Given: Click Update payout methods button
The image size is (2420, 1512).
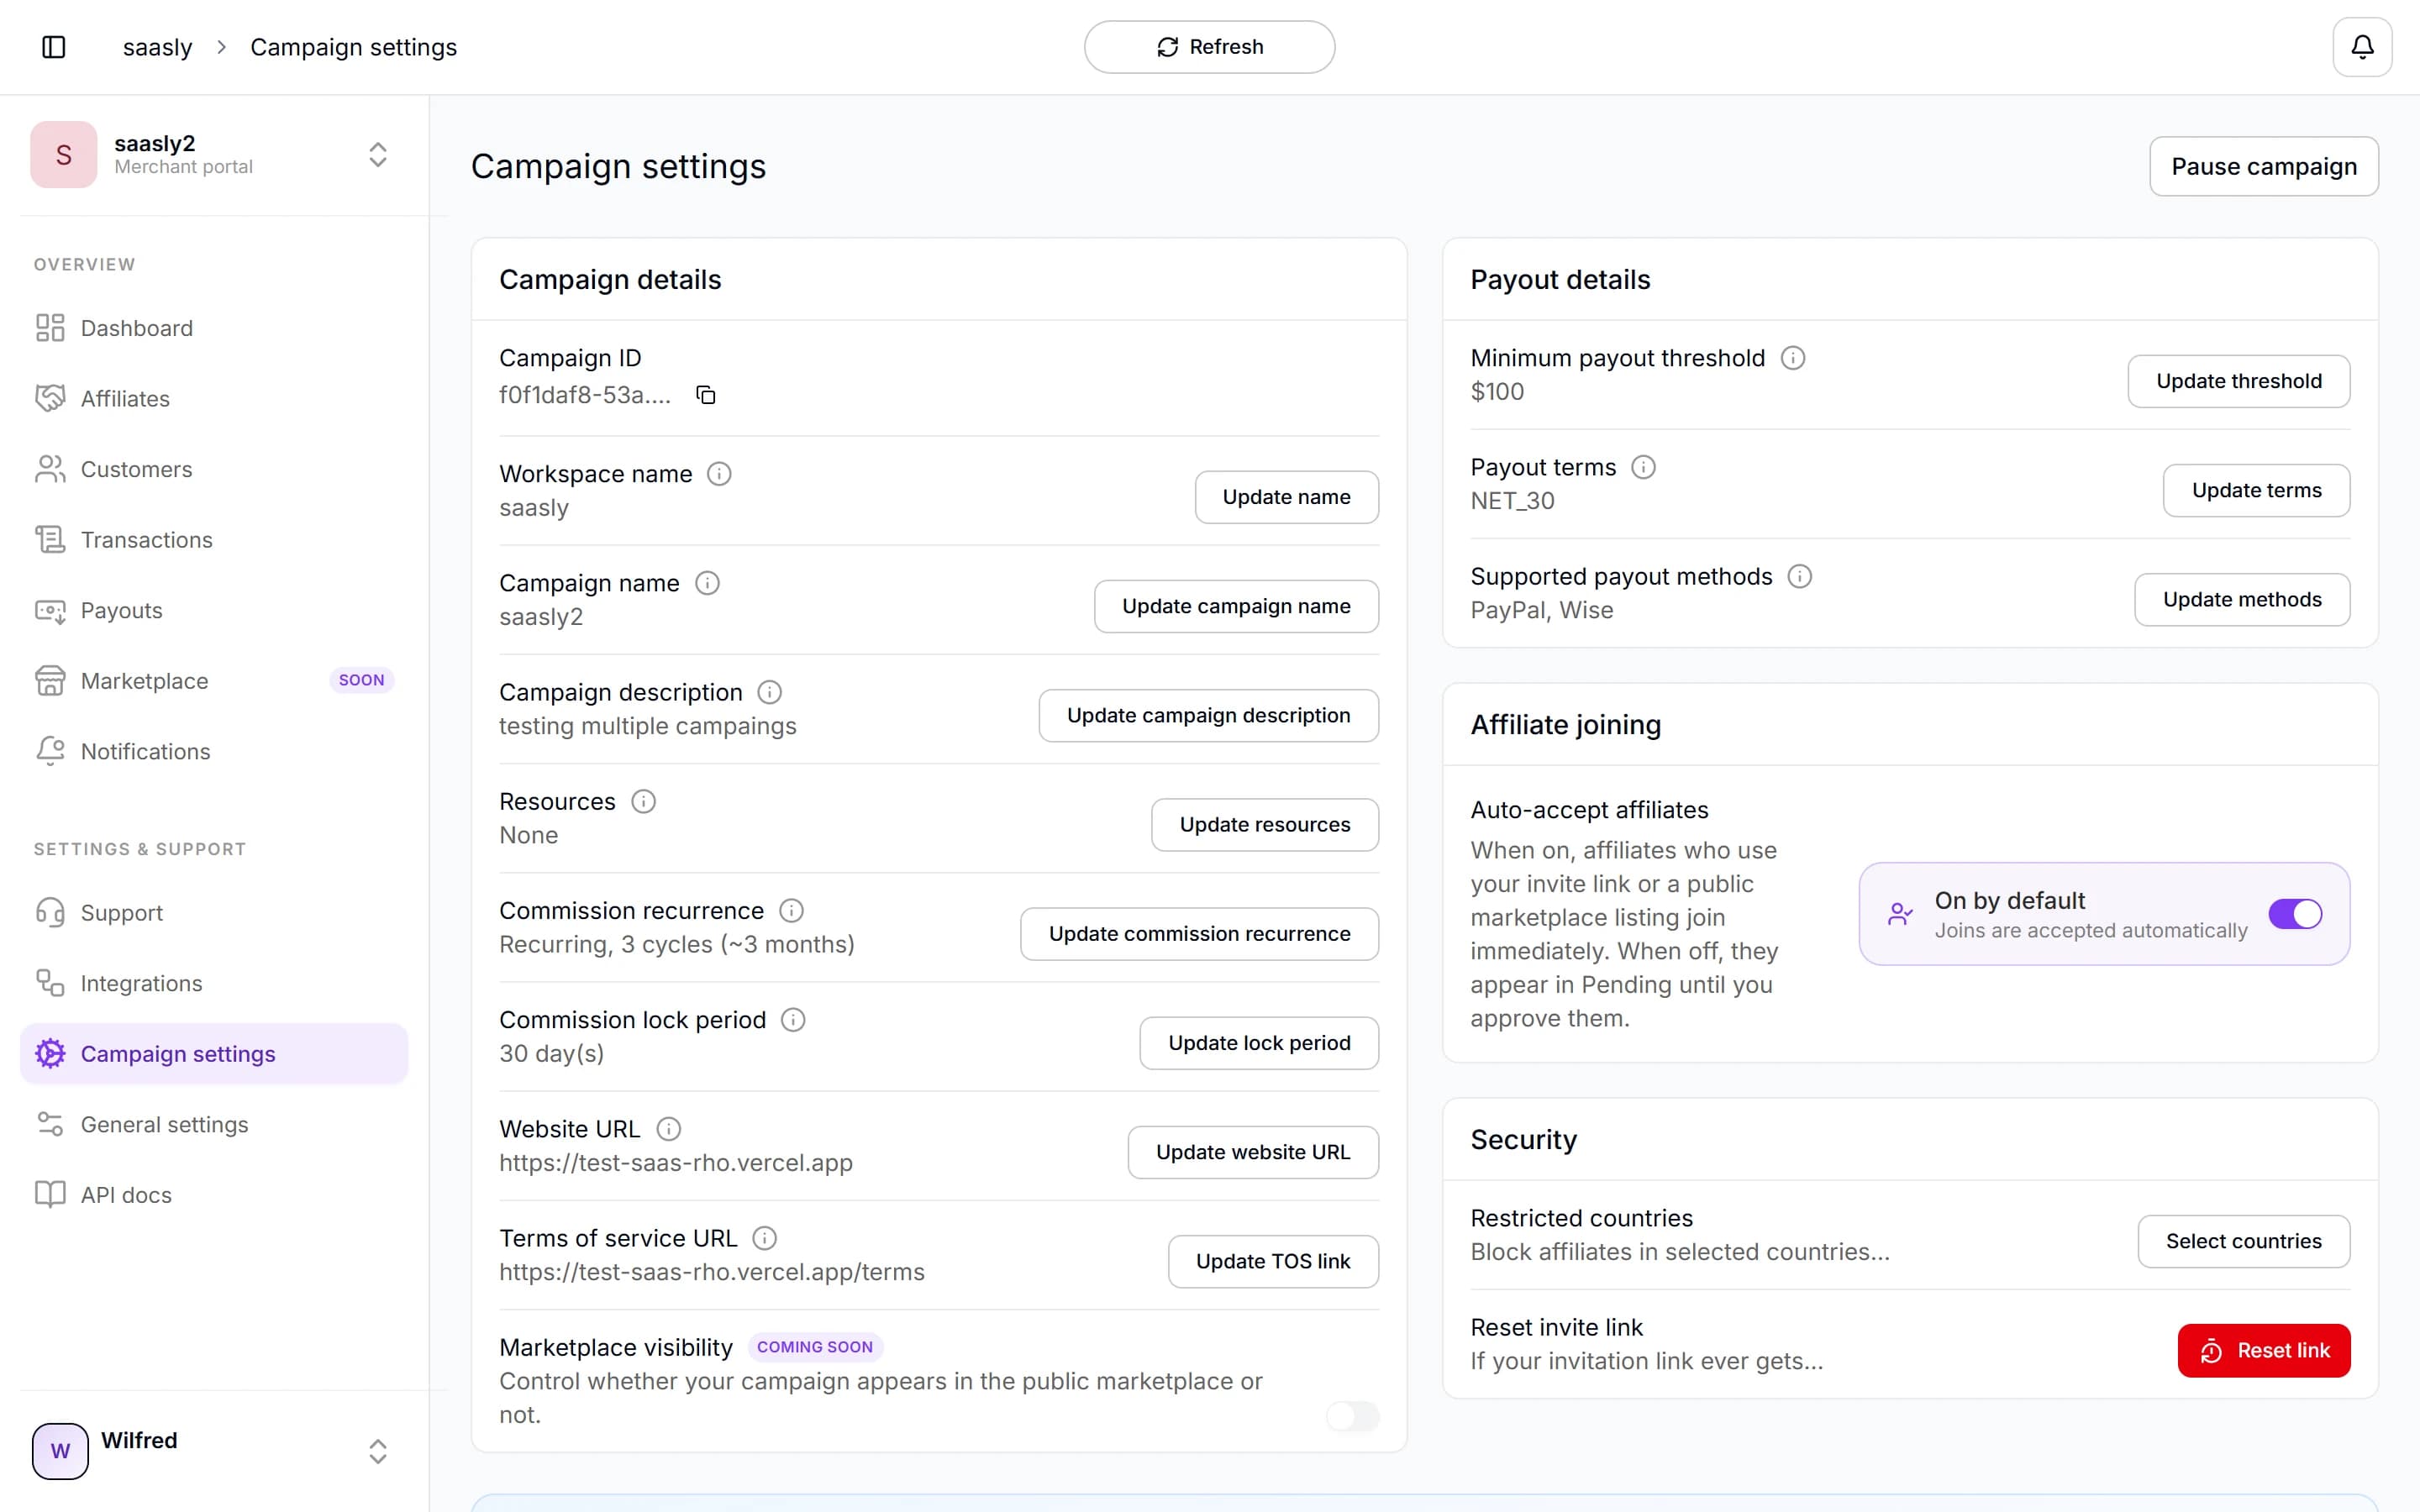Looking at the screenshot, I should [2242, 599].
